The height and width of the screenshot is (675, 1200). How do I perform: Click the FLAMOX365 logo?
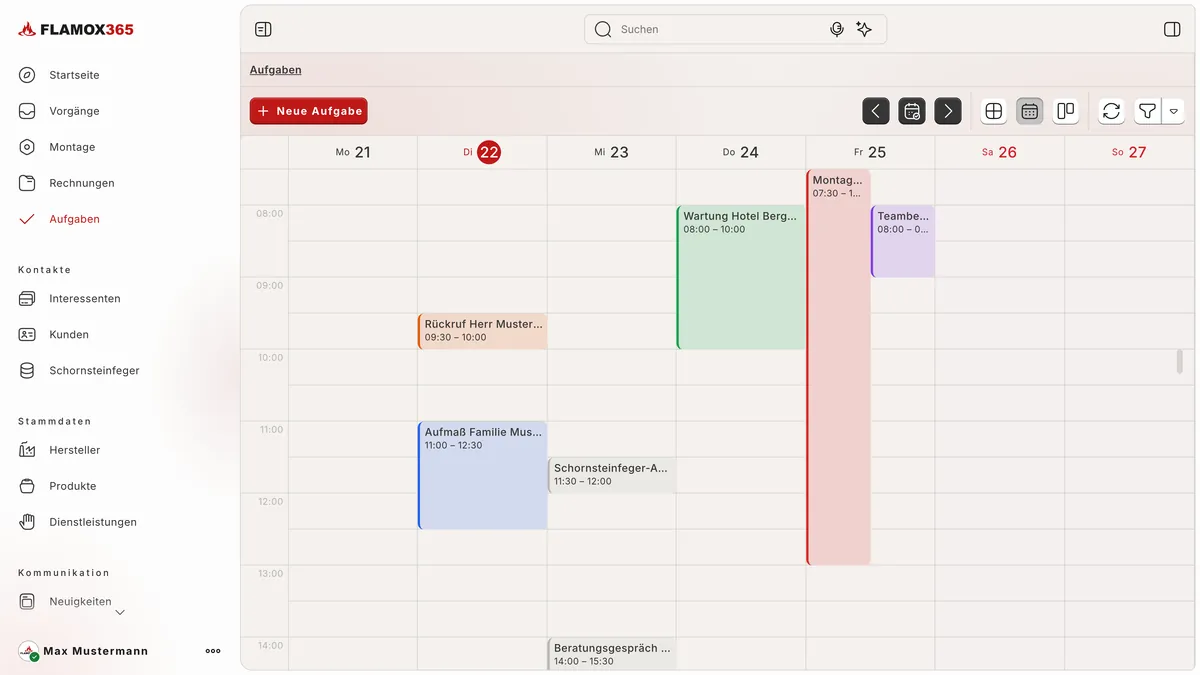pos(76,29)
